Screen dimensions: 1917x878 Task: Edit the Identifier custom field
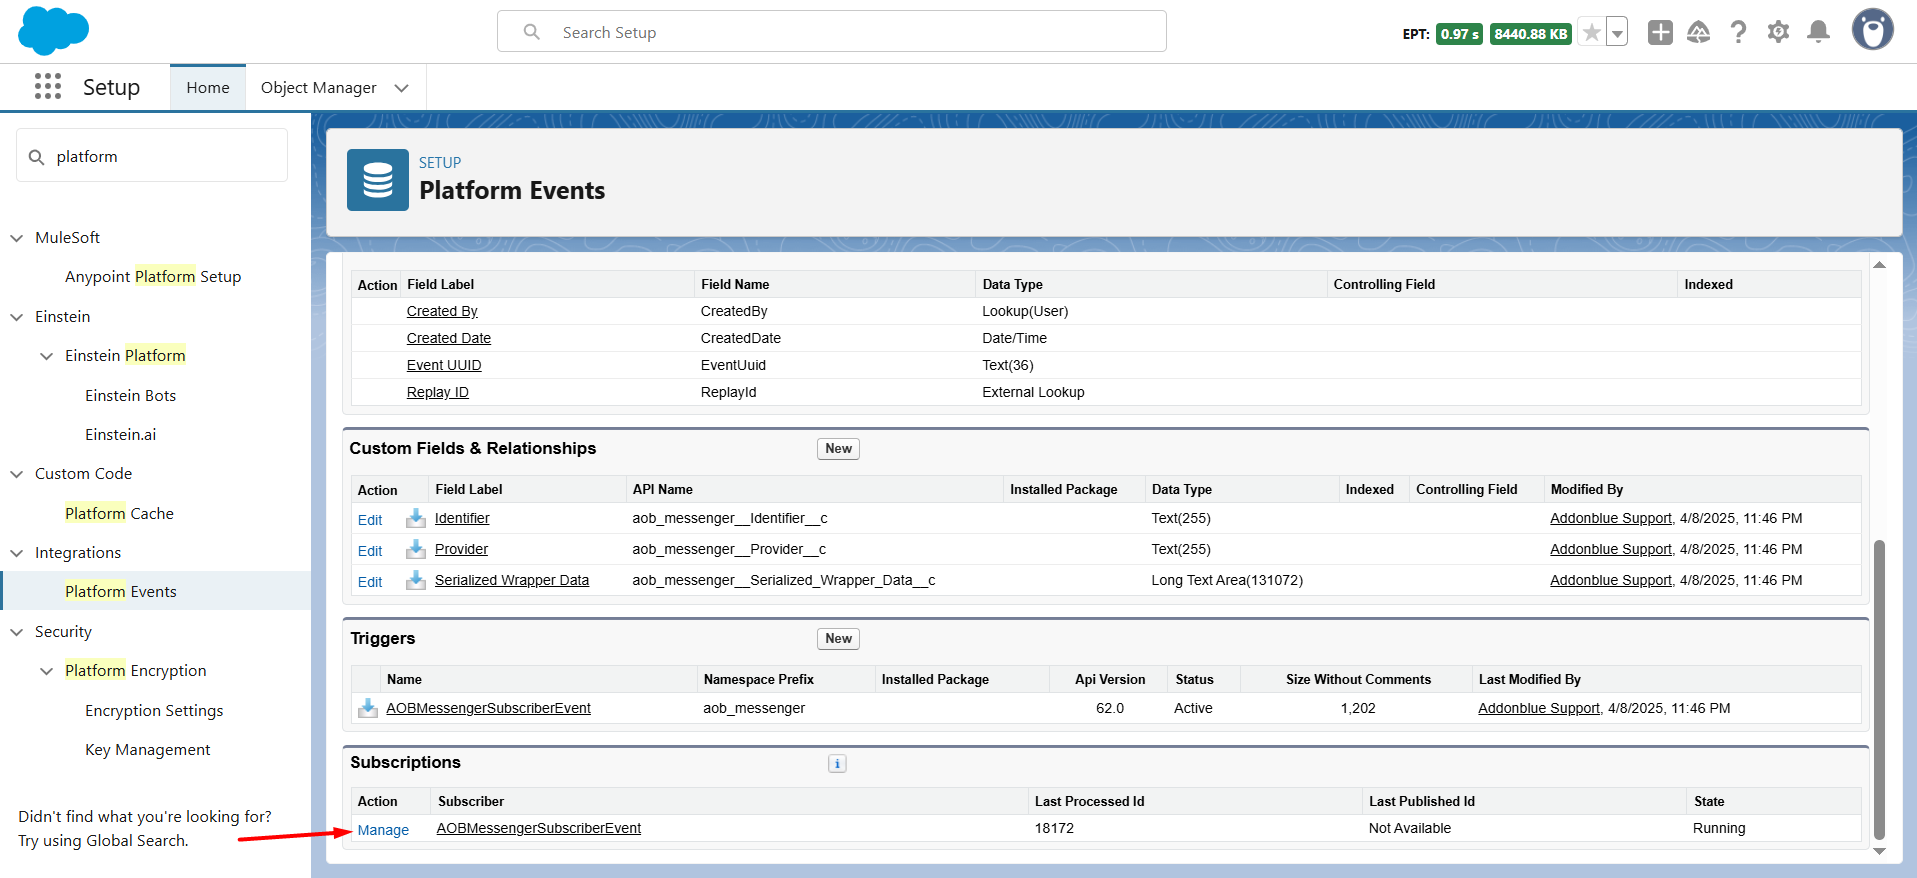[x=370, y=520]
